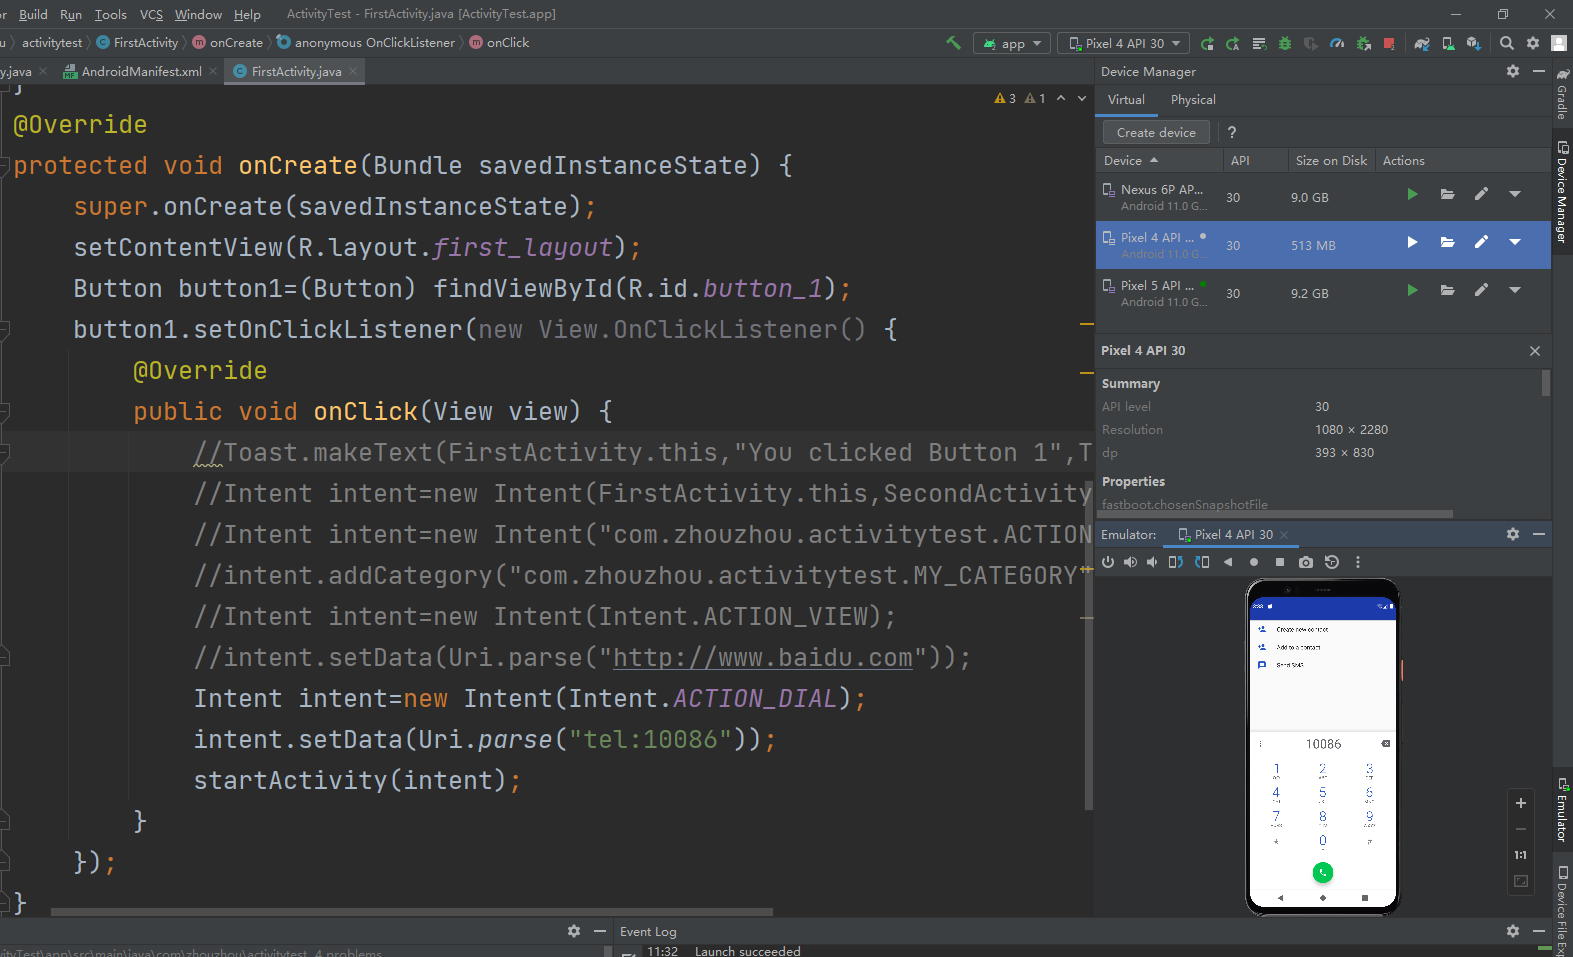Go to next highlighted error arrow
The width and height of the screenshot is (1573, 957).
(1081, 98)
